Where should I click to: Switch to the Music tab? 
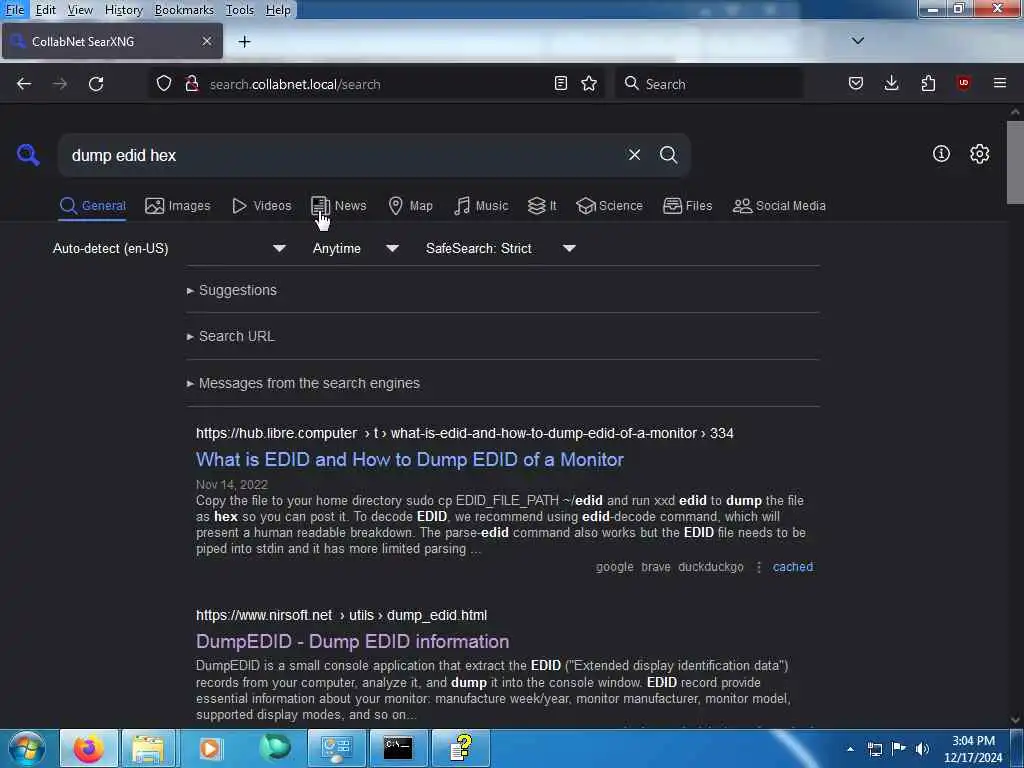point(481,206)
